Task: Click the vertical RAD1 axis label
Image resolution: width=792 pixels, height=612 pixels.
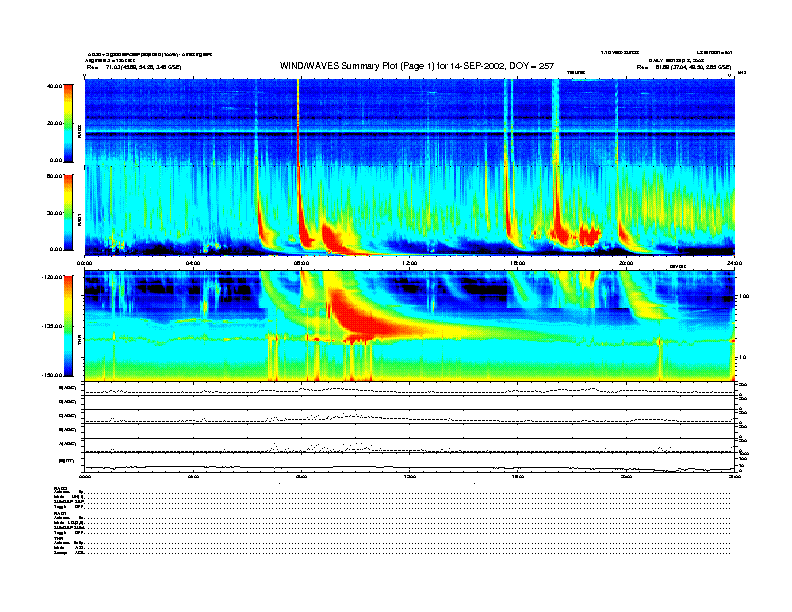Action: (x=79, y=220)
